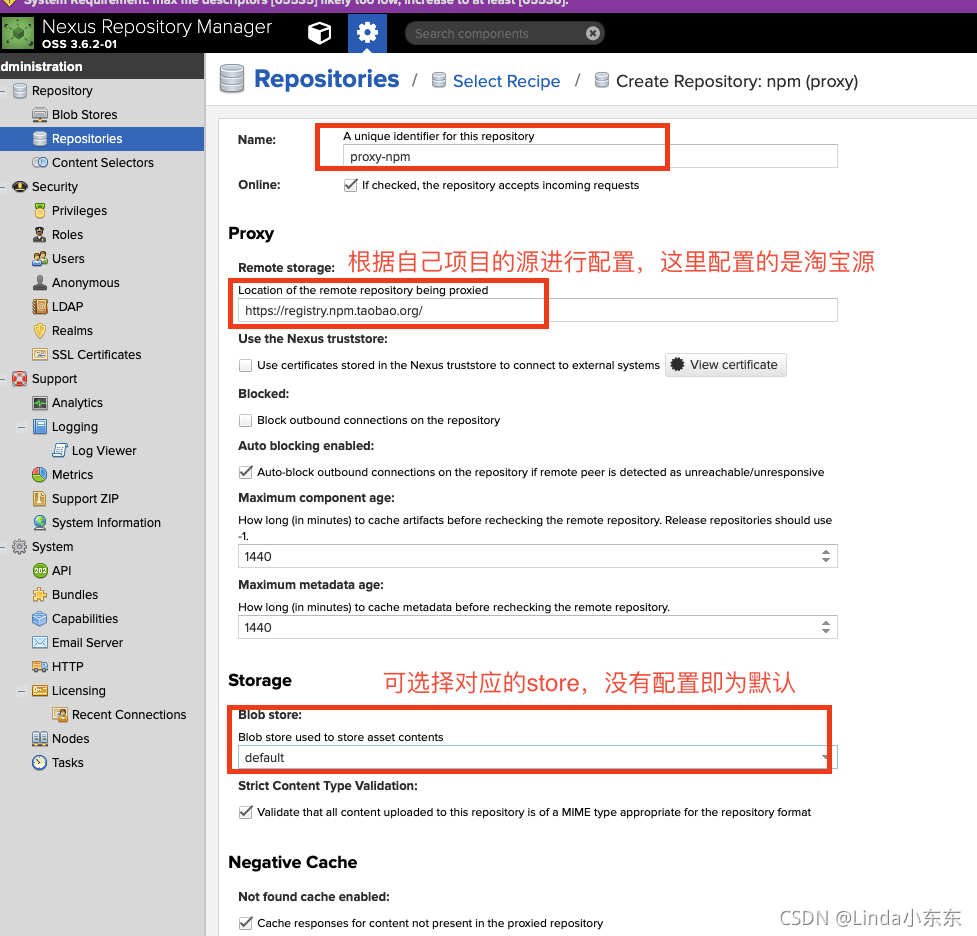Collapse the Logging tree node
Screen dimensions: 977x936
tap(22, 427)
